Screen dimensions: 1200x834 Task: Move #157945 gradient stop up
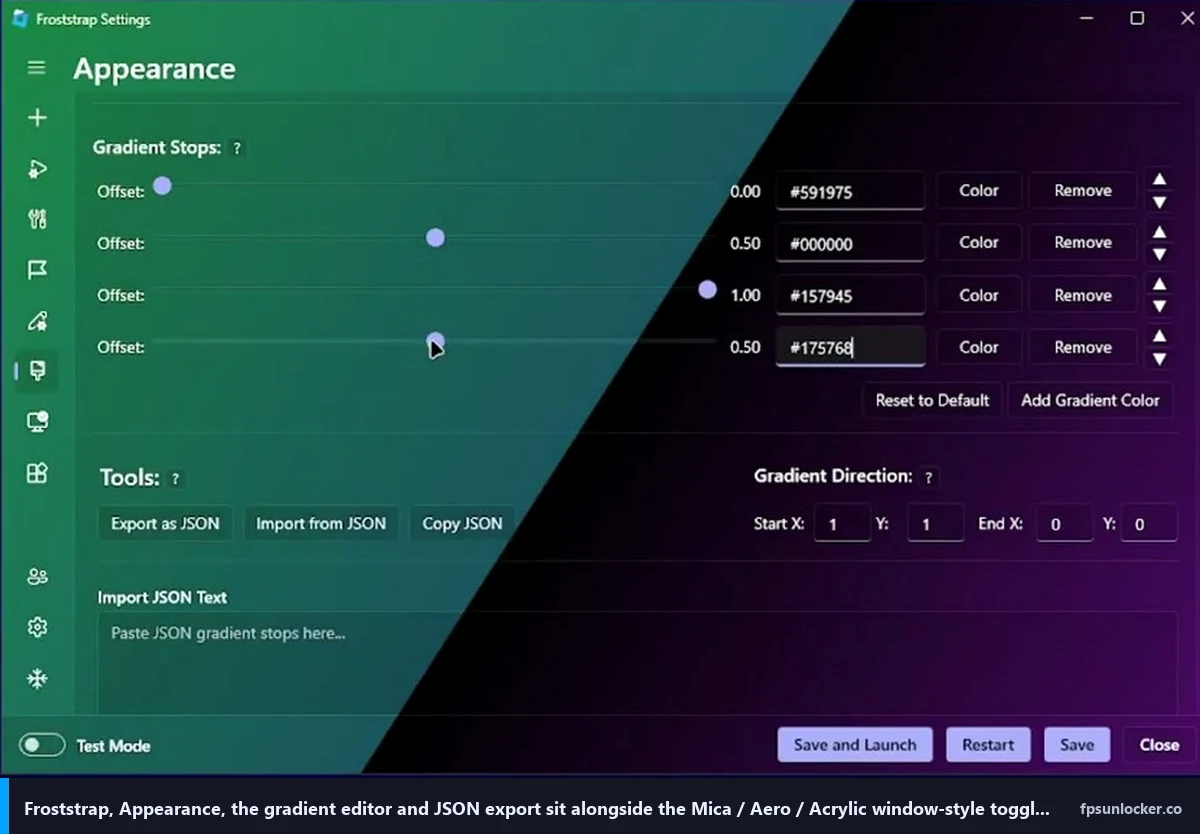tap(1159, 284)
